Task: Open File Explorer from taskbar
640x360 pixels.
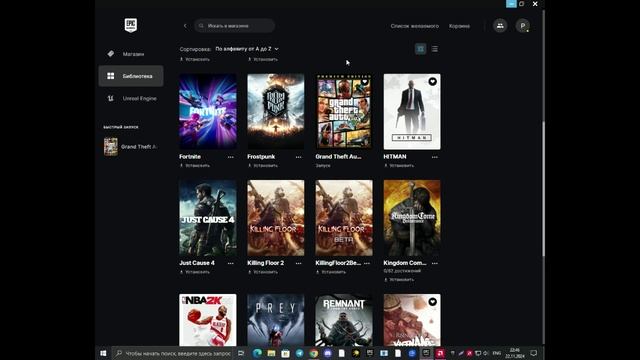Action: [271, 353]
